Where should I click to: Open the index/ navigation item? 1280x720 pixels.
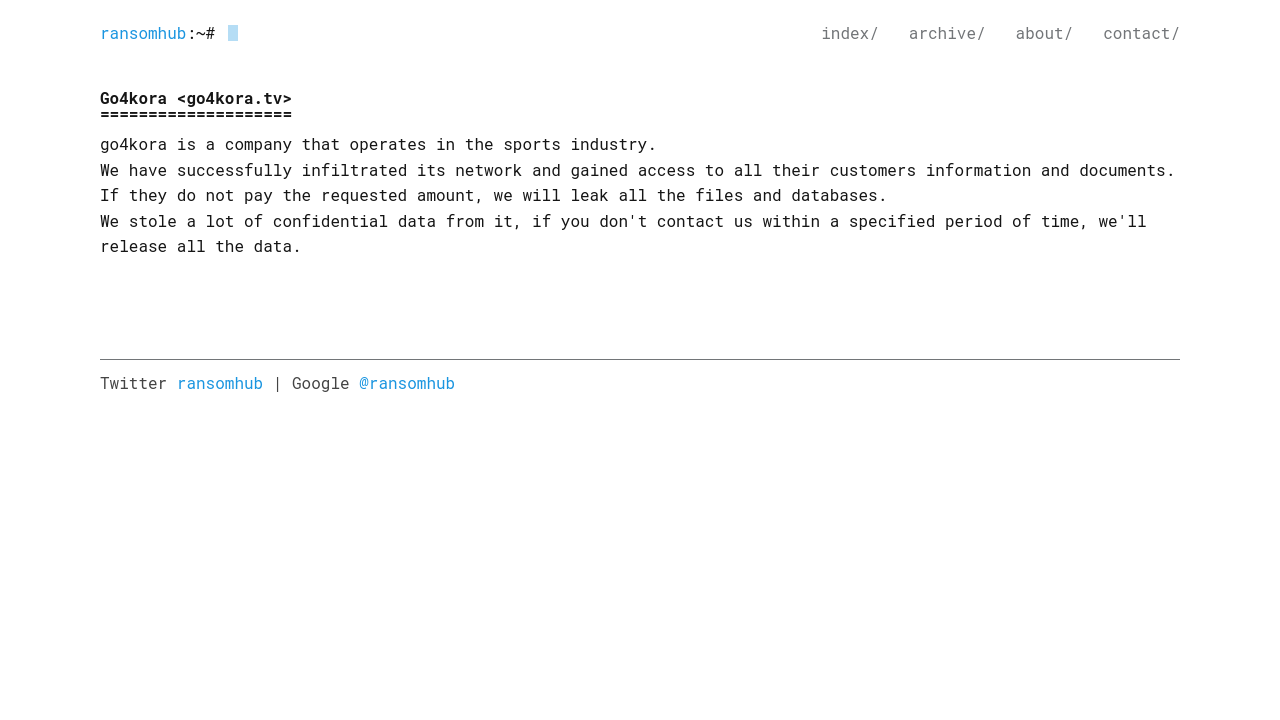pyautogui.click(x=849, y=33)
